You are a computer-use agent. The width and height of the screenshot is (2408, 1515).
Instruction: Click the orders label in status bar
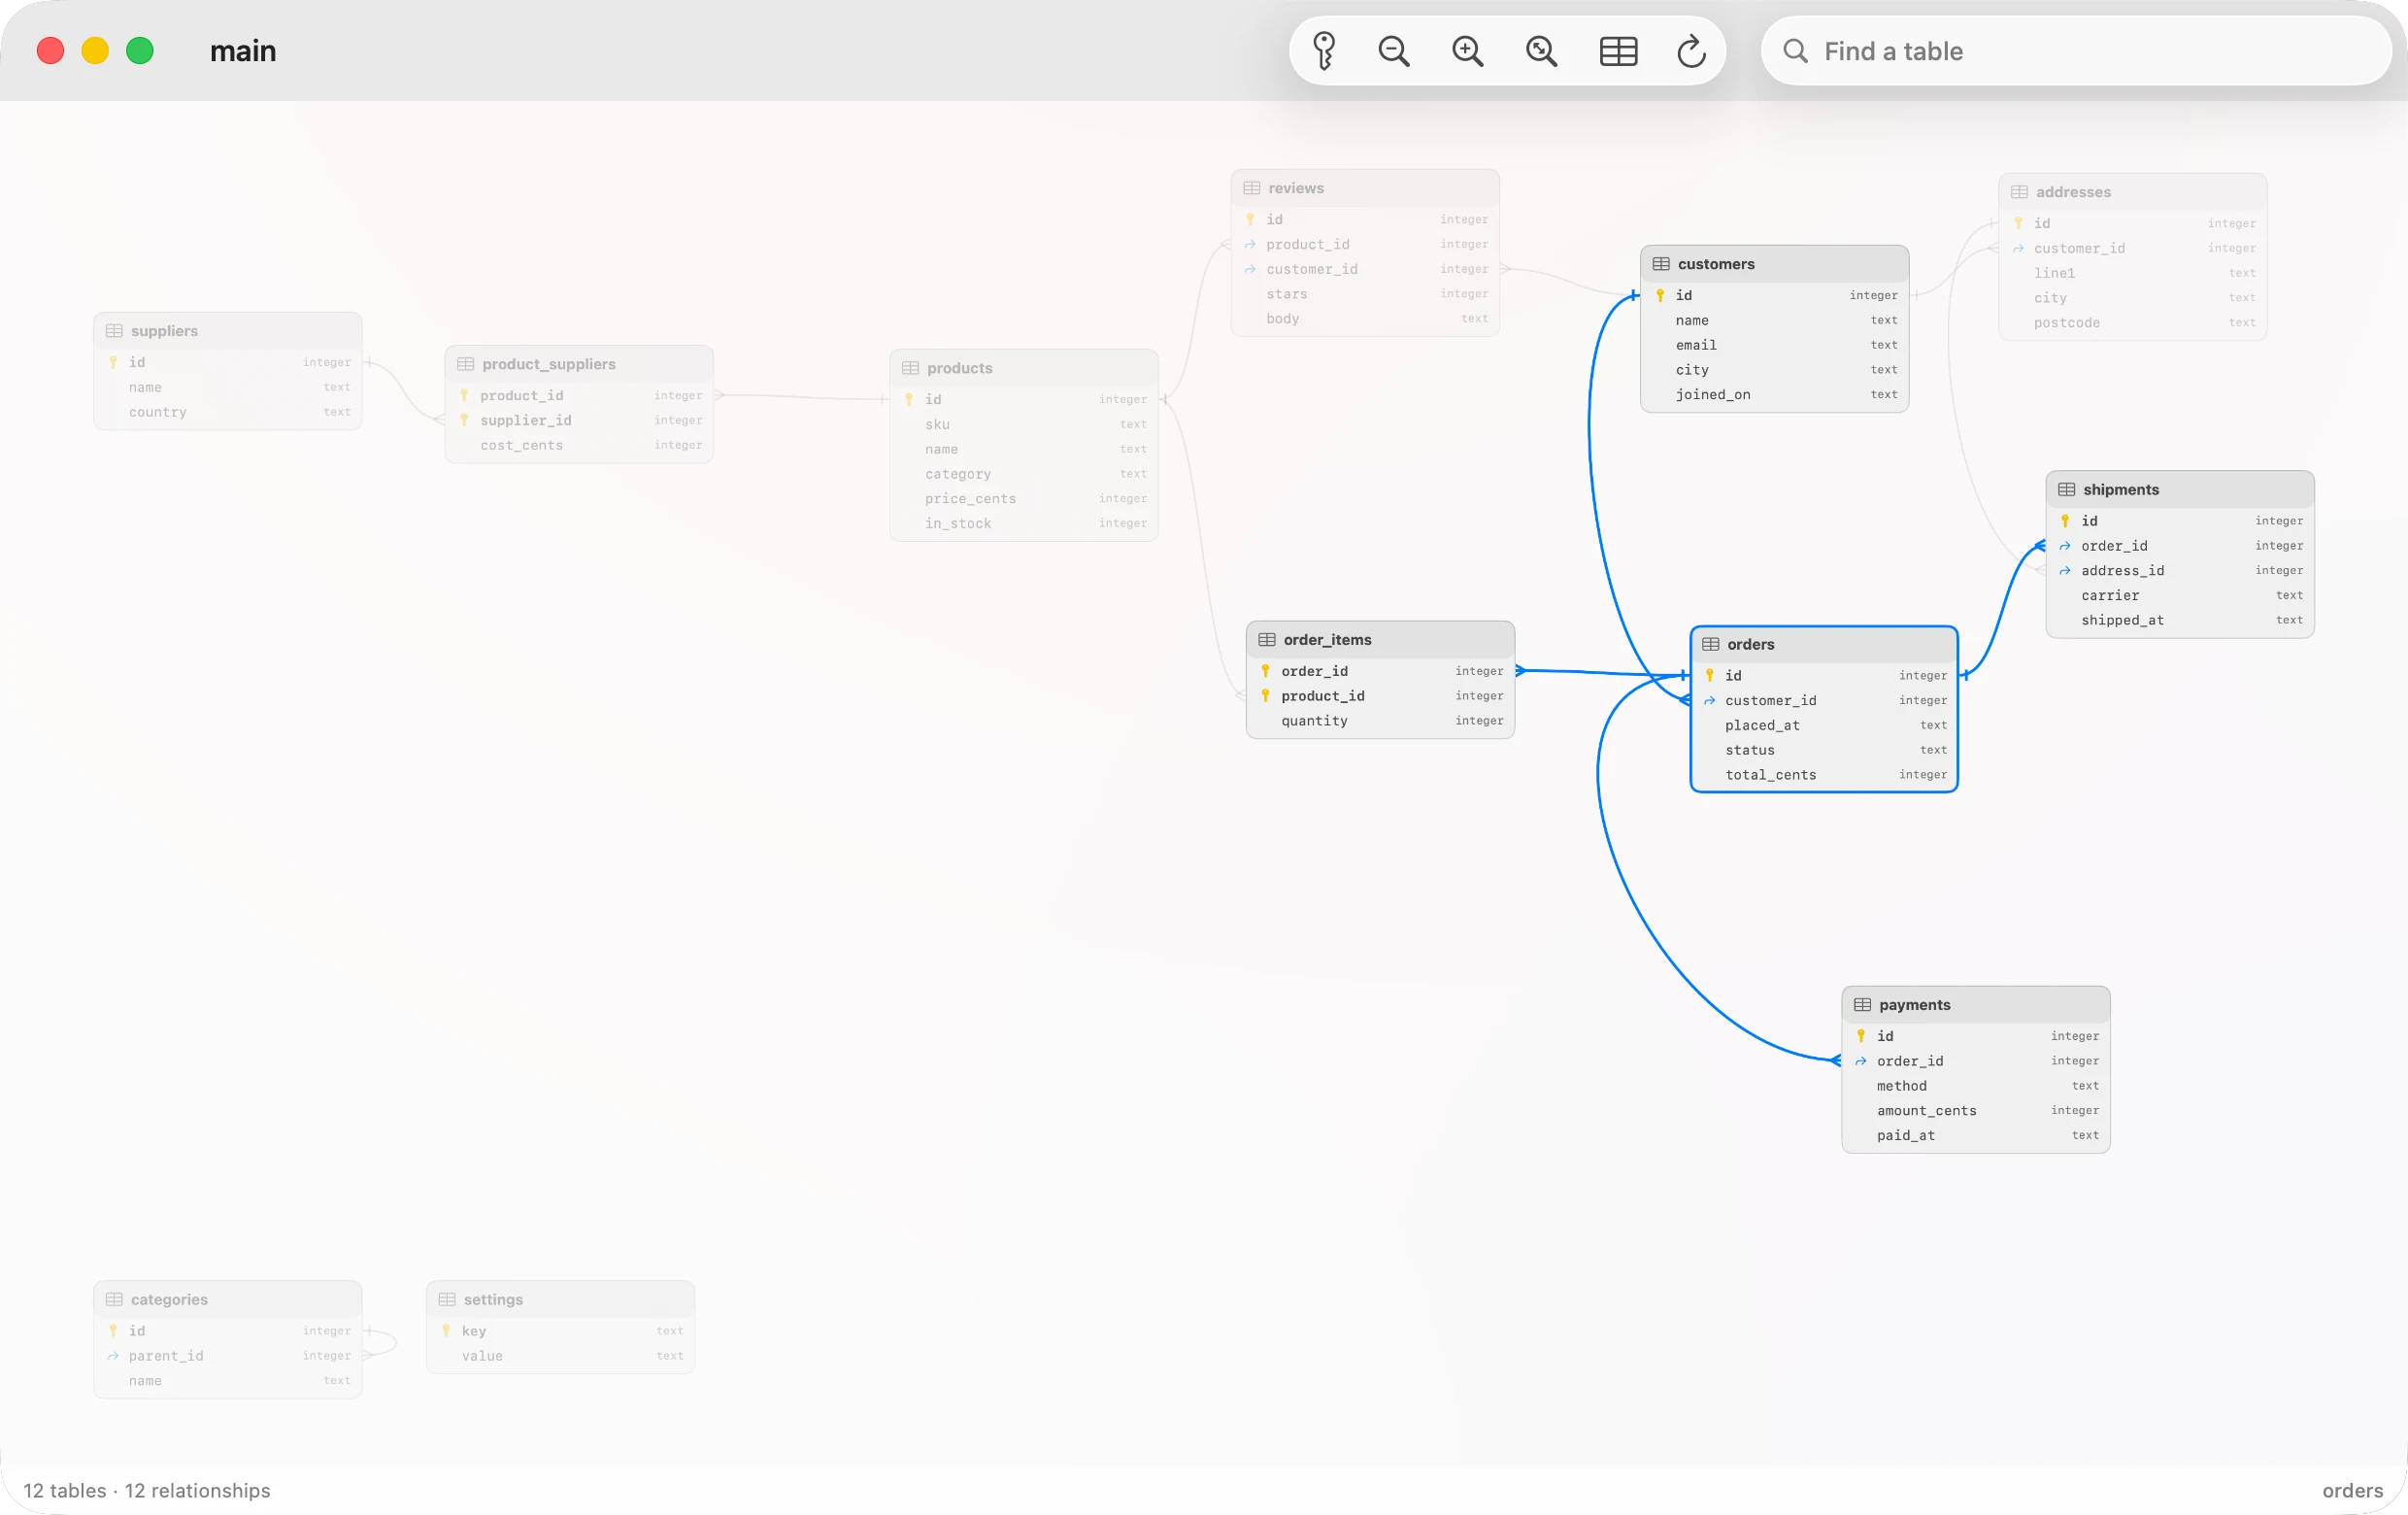(x=2352, y=1491)
